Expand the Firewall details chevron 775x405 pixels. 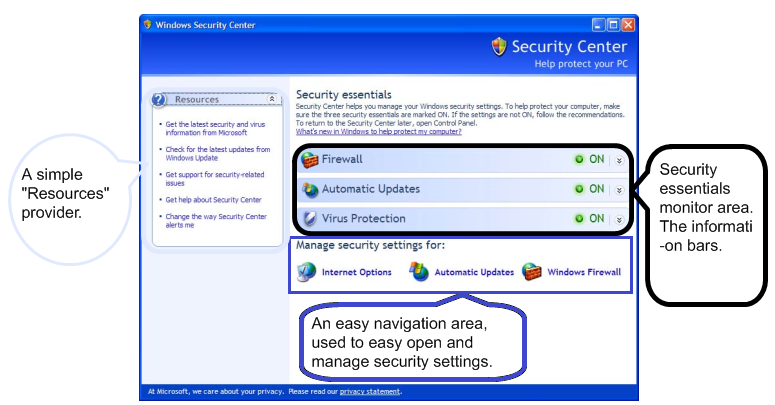pyautogui.click(x=619, y=160)
